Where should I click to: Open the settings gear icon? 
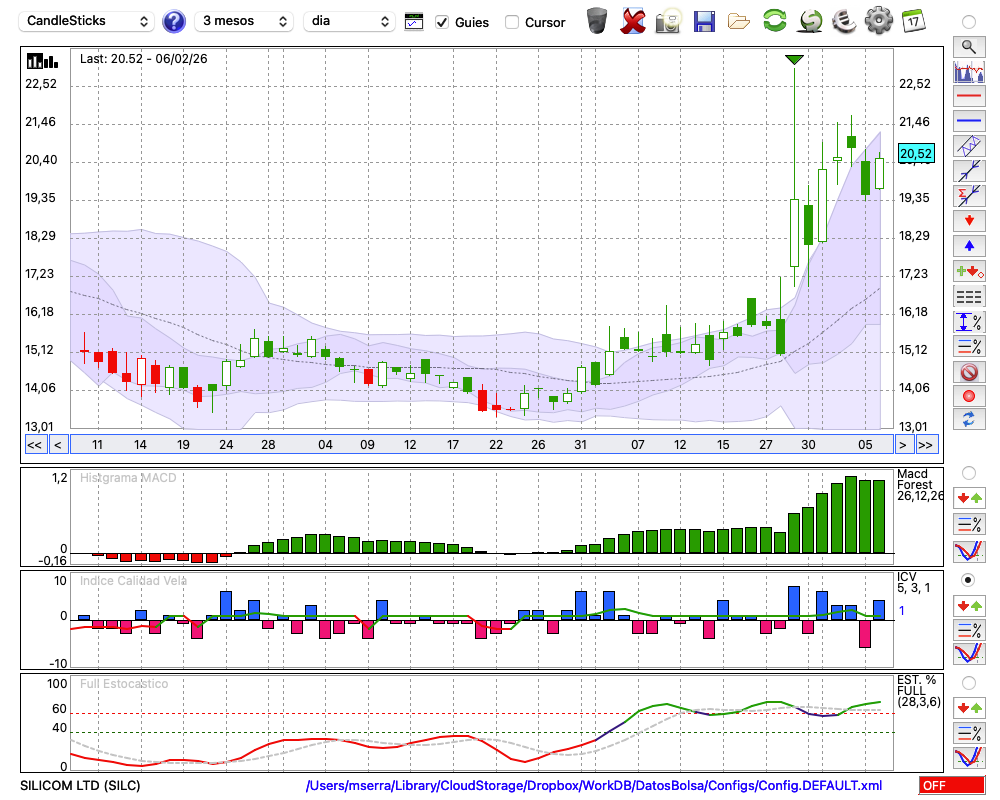click(878, 21)
